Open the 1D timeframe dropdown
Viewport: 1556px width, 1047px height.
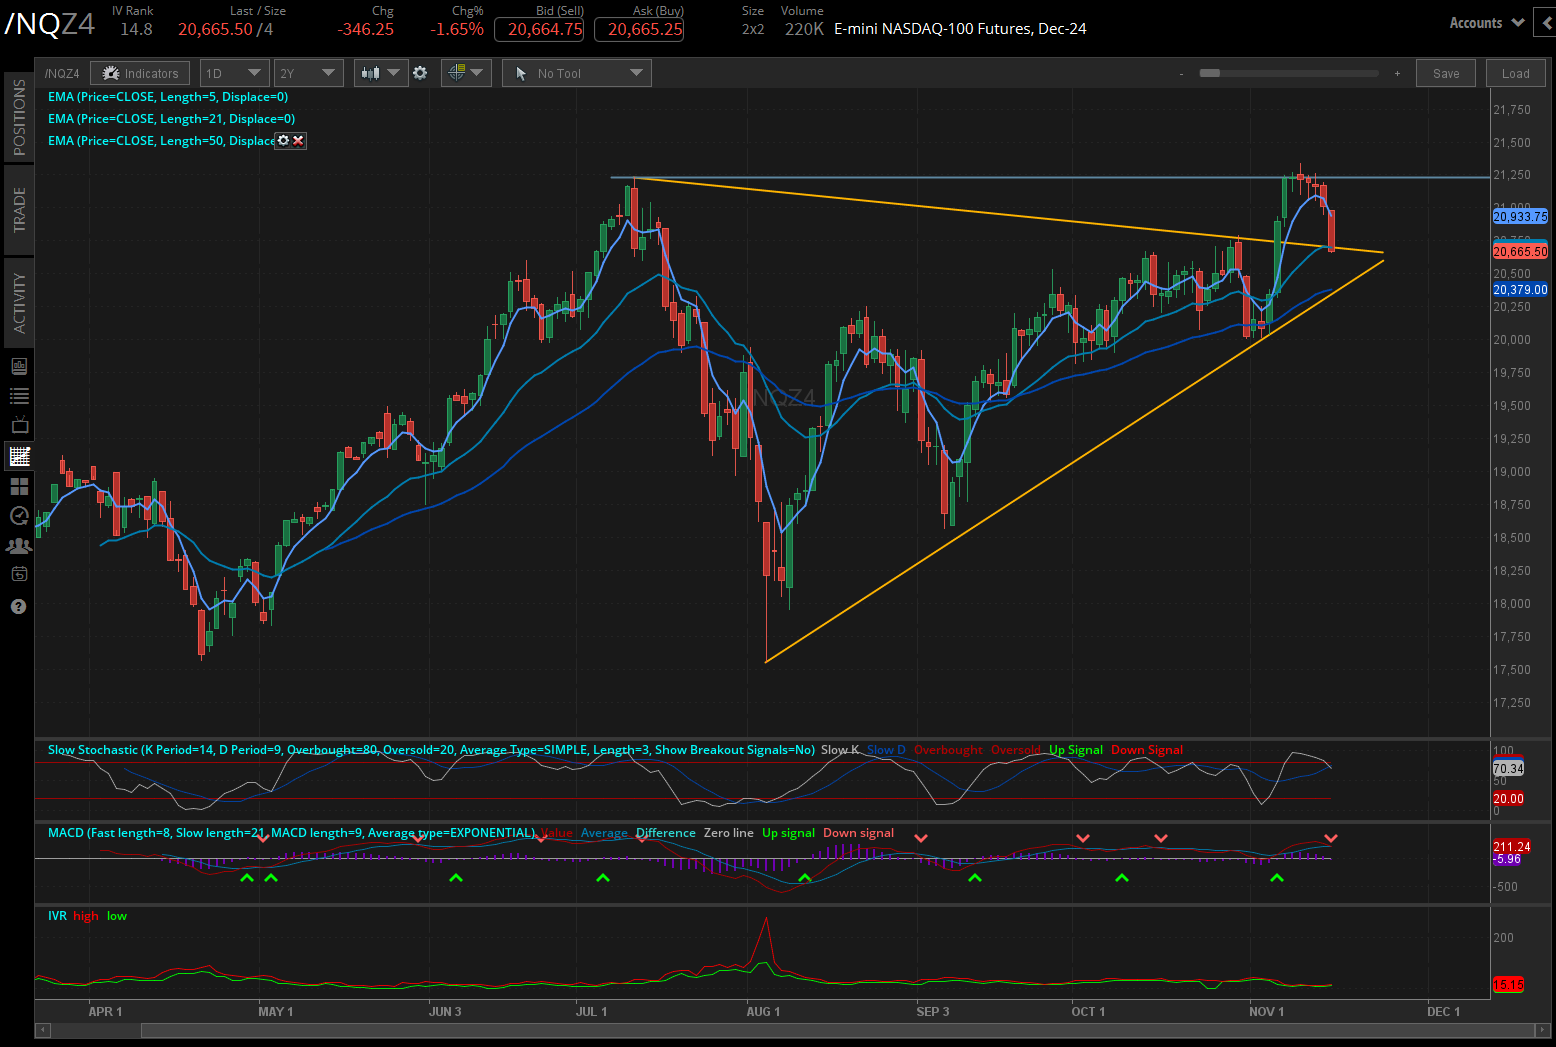234,72
